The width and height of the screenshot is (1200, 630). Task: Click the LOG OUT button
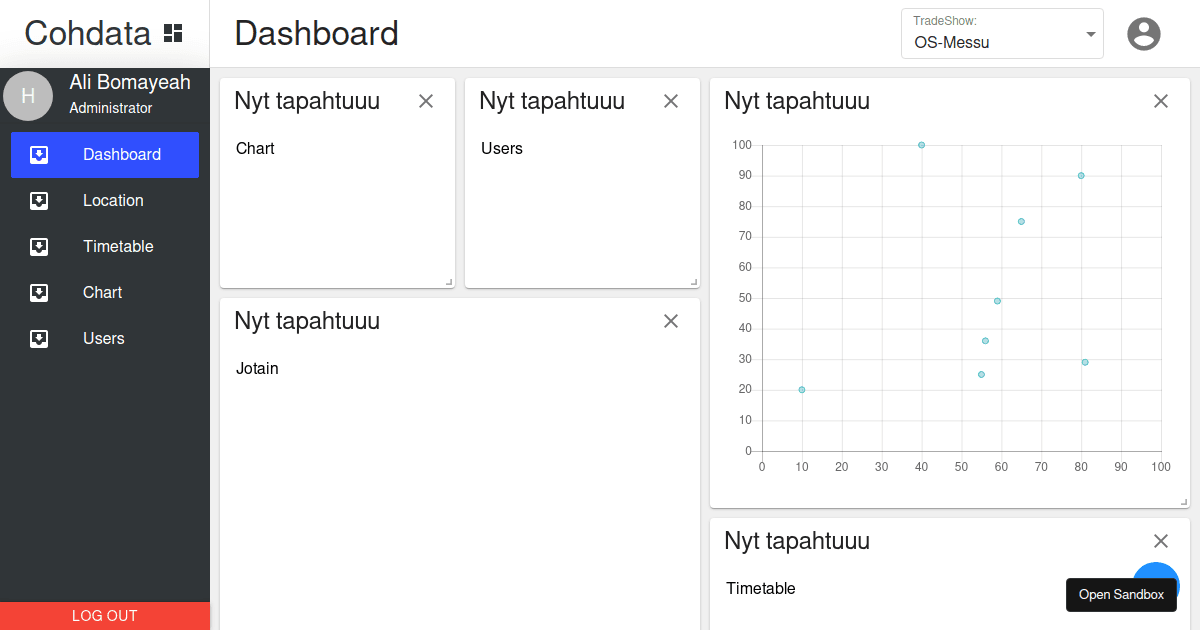click(105, 616)
